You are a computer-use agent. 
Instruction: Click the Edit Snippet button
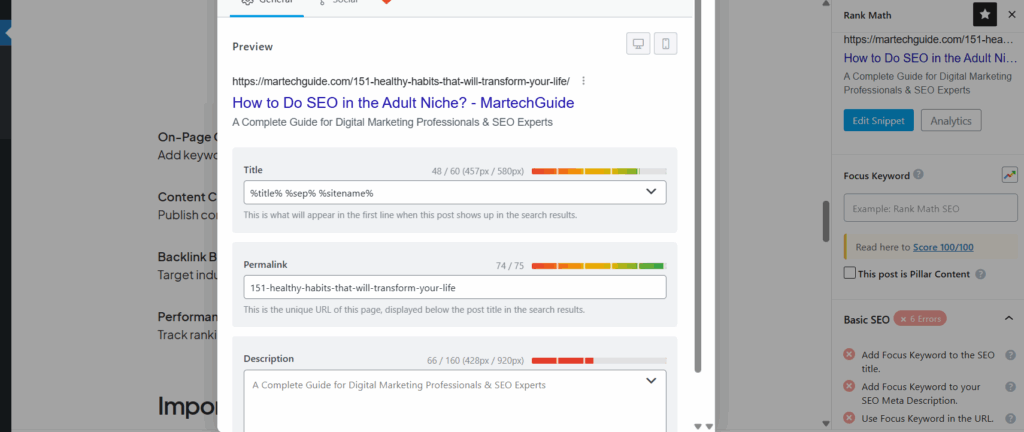coord(878,121)
